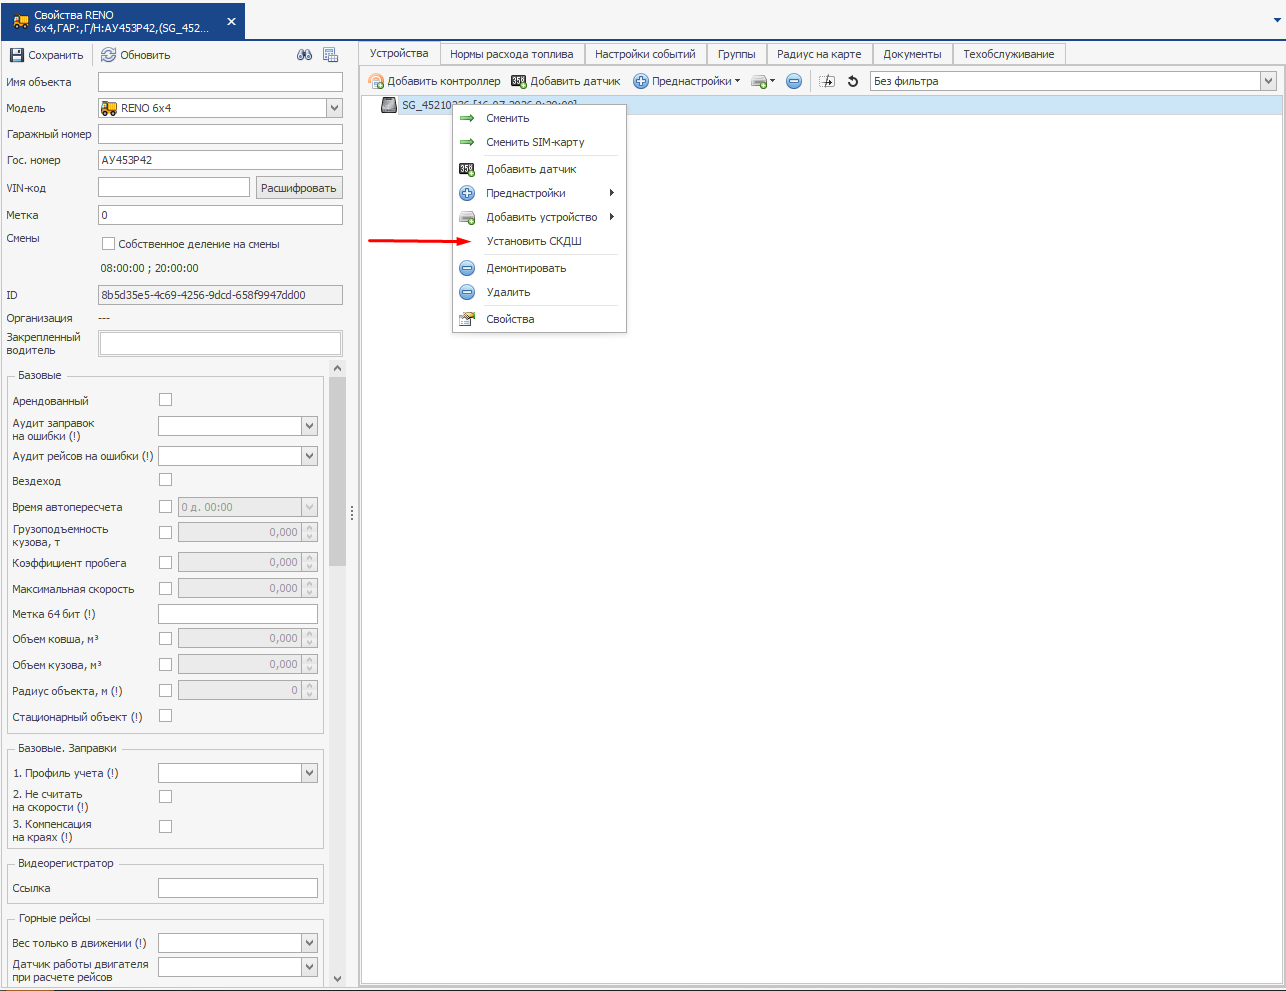The image size is (1286, 991).
Task: Toggle the Арендованный checkbox
Action: point(165,400)
